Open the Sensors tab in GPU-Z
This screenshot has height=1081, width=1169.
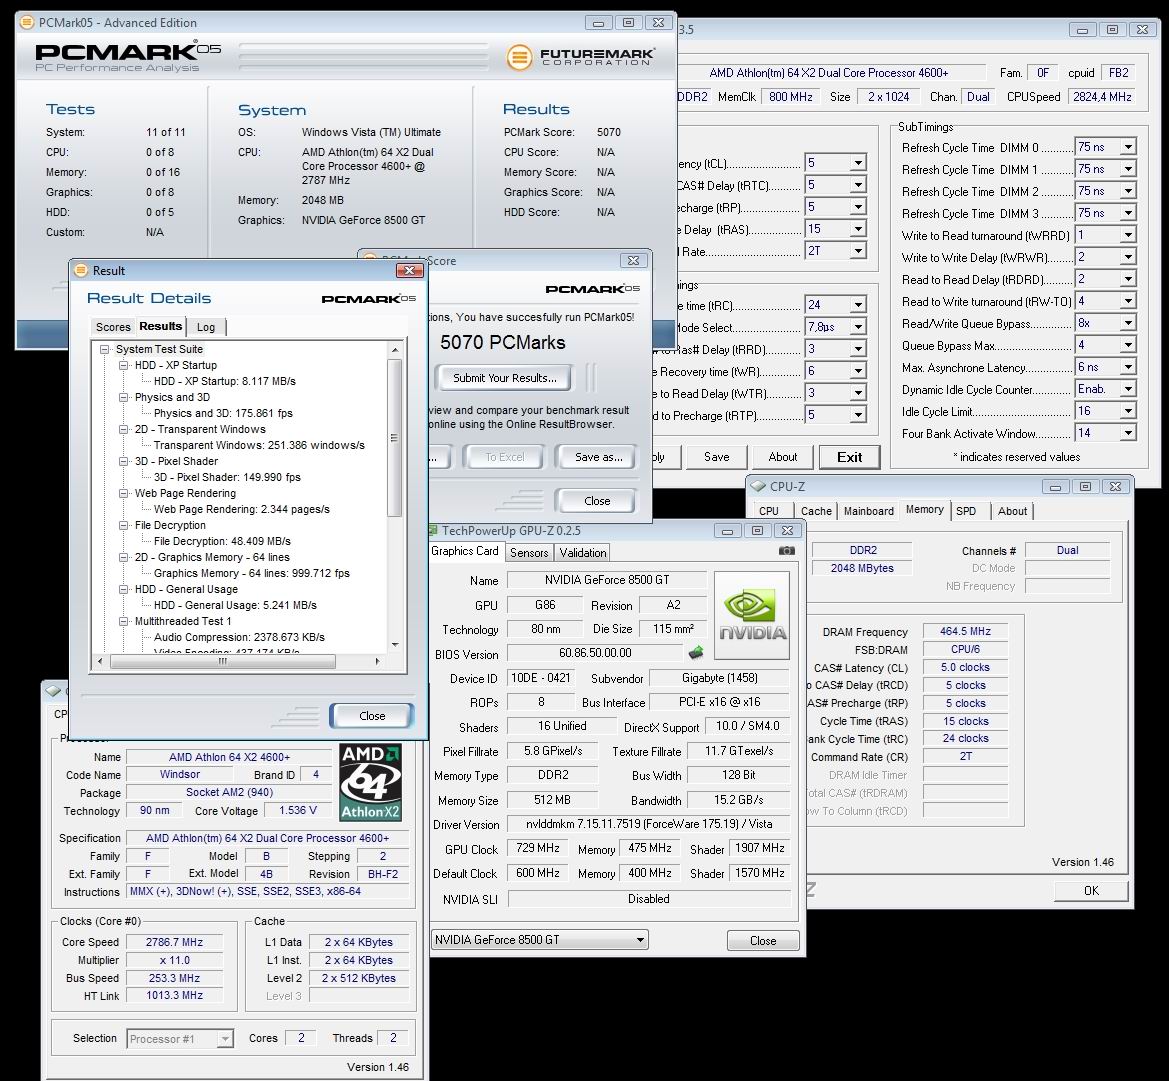529,552
